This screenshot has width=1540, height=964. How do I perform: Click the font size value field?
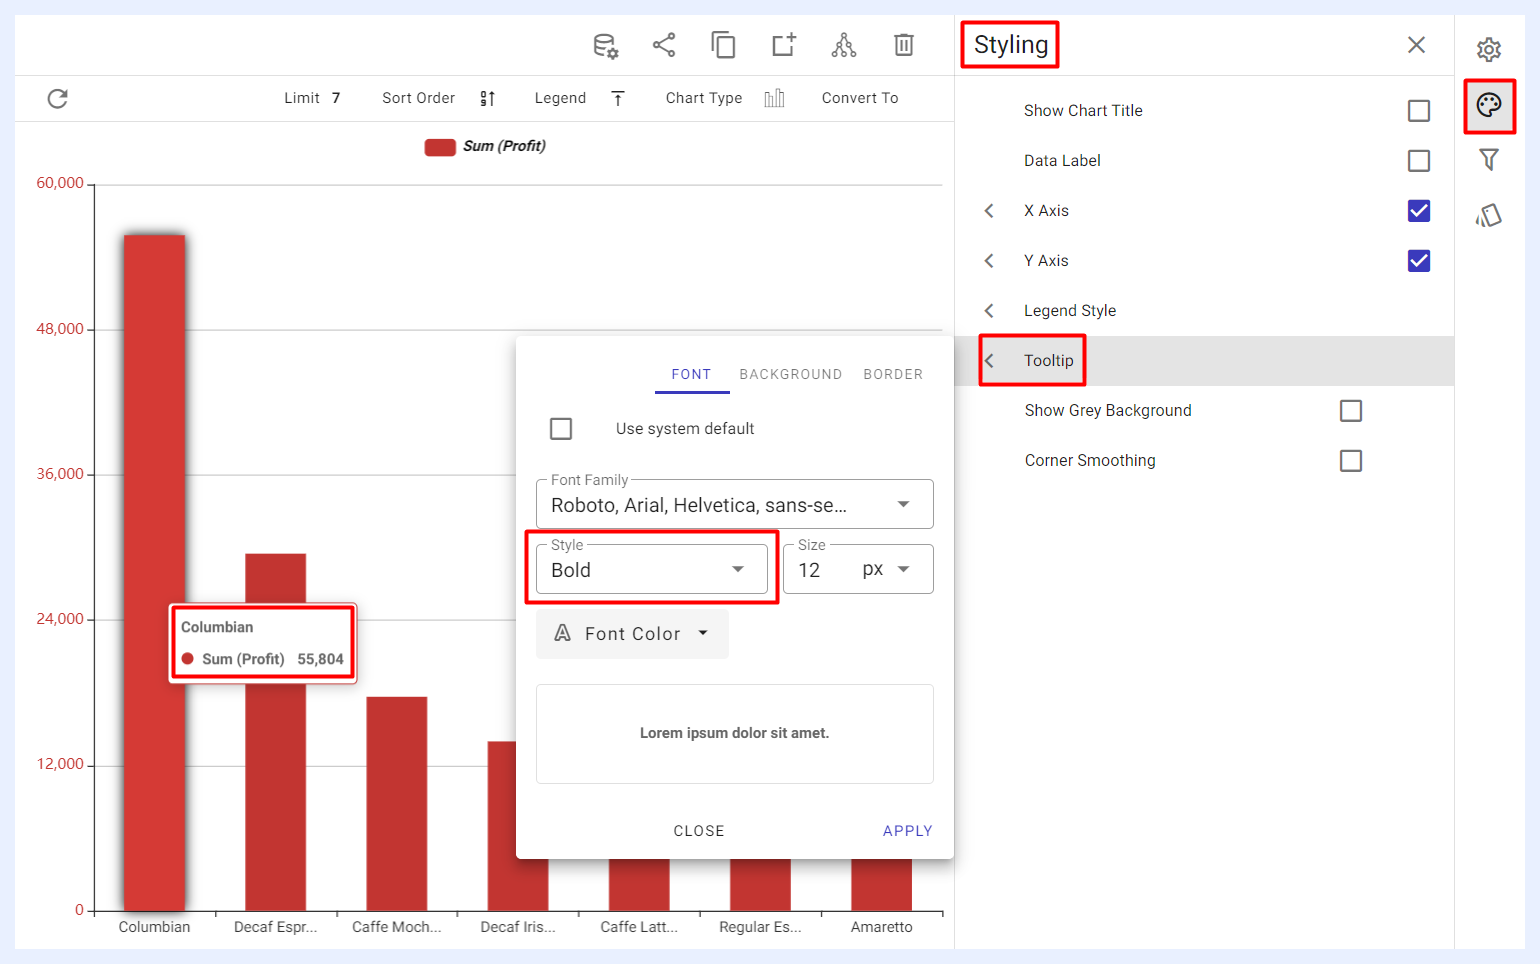pyautogui.click(x=810, y=570)
